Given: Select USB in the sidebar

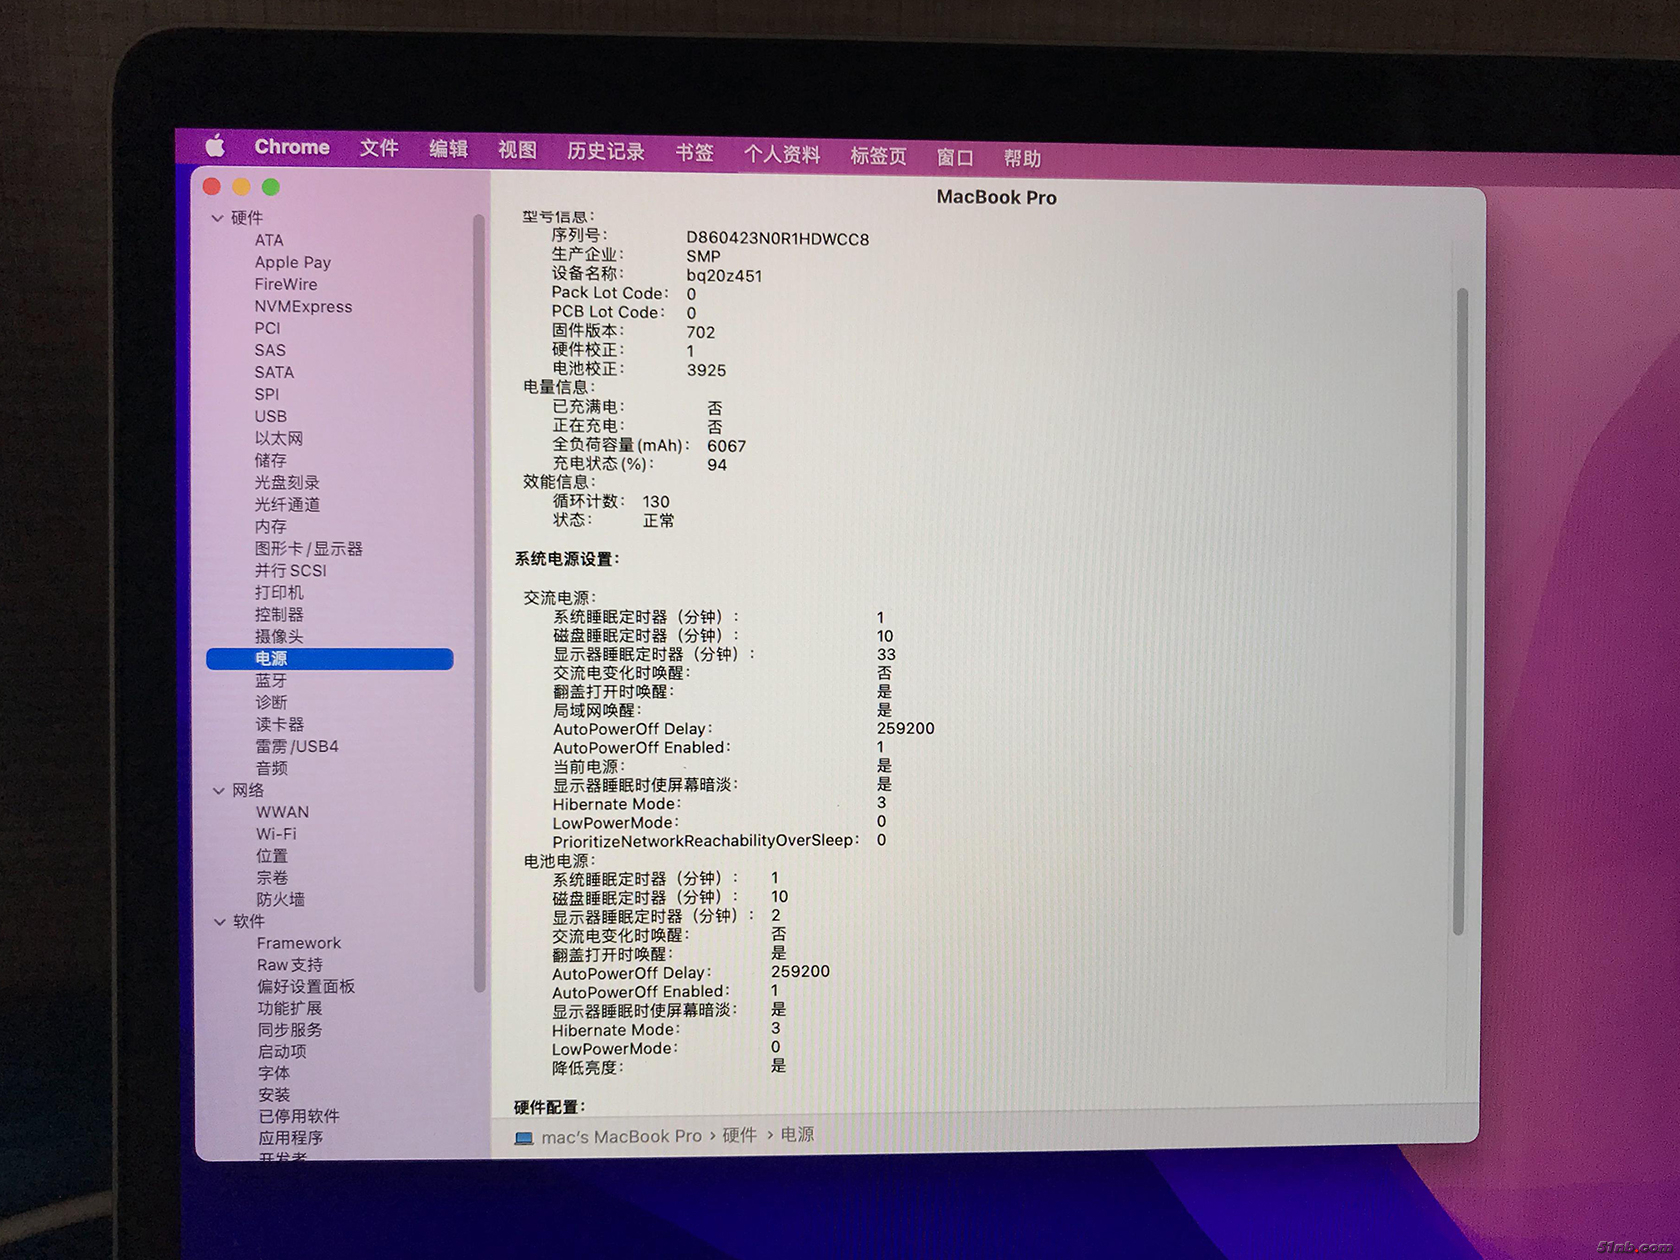Looking at the screenshot, I should [x=270, y=416].
